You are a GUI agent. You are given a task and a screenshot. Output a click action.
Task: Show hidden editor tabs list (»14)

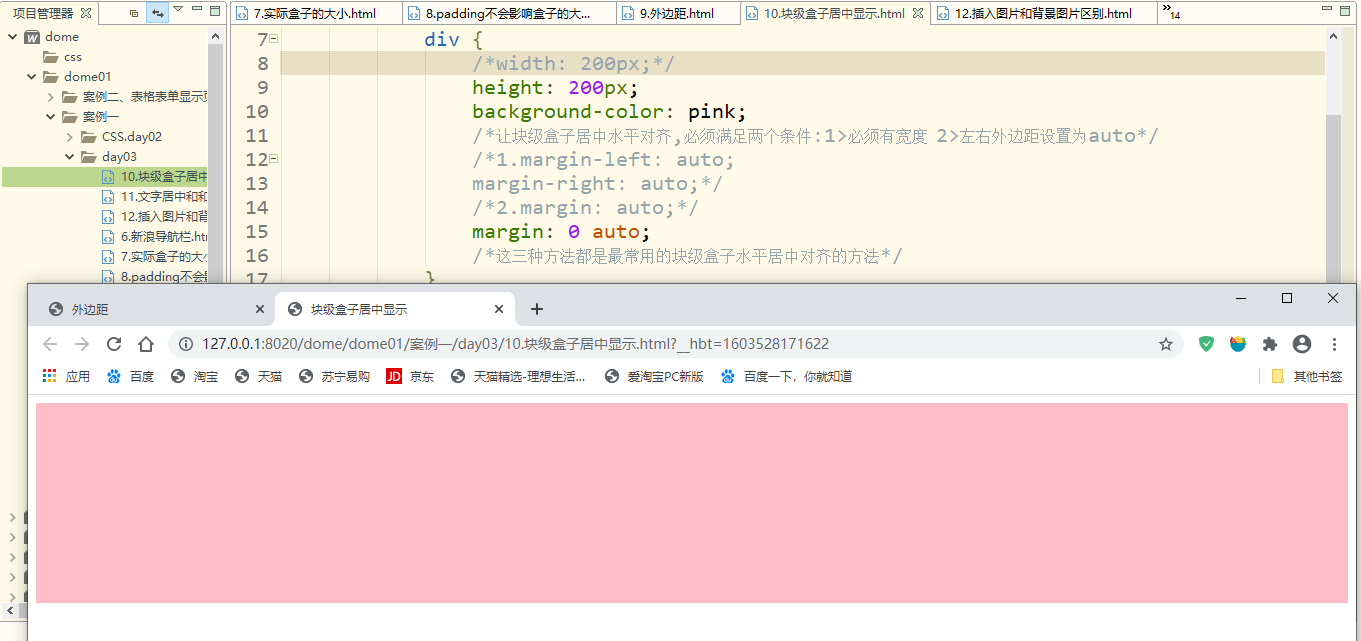point(1171,12)
